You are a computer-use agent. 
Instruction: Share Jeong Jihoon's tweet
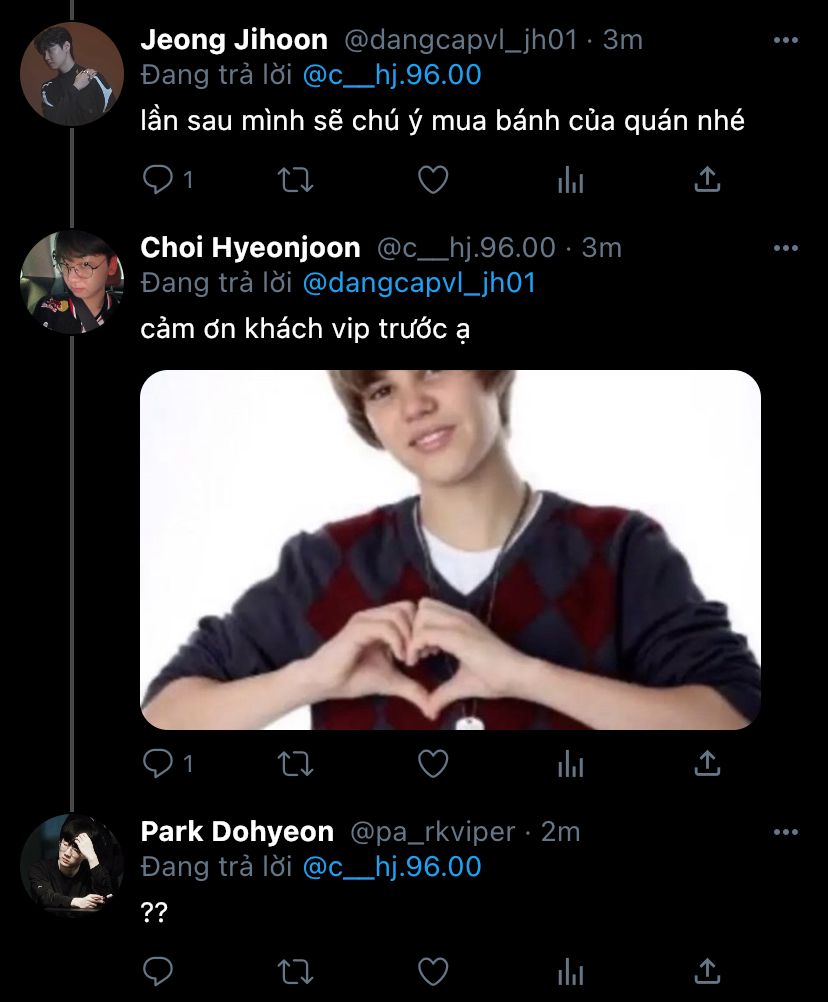(x=707, y=180)
